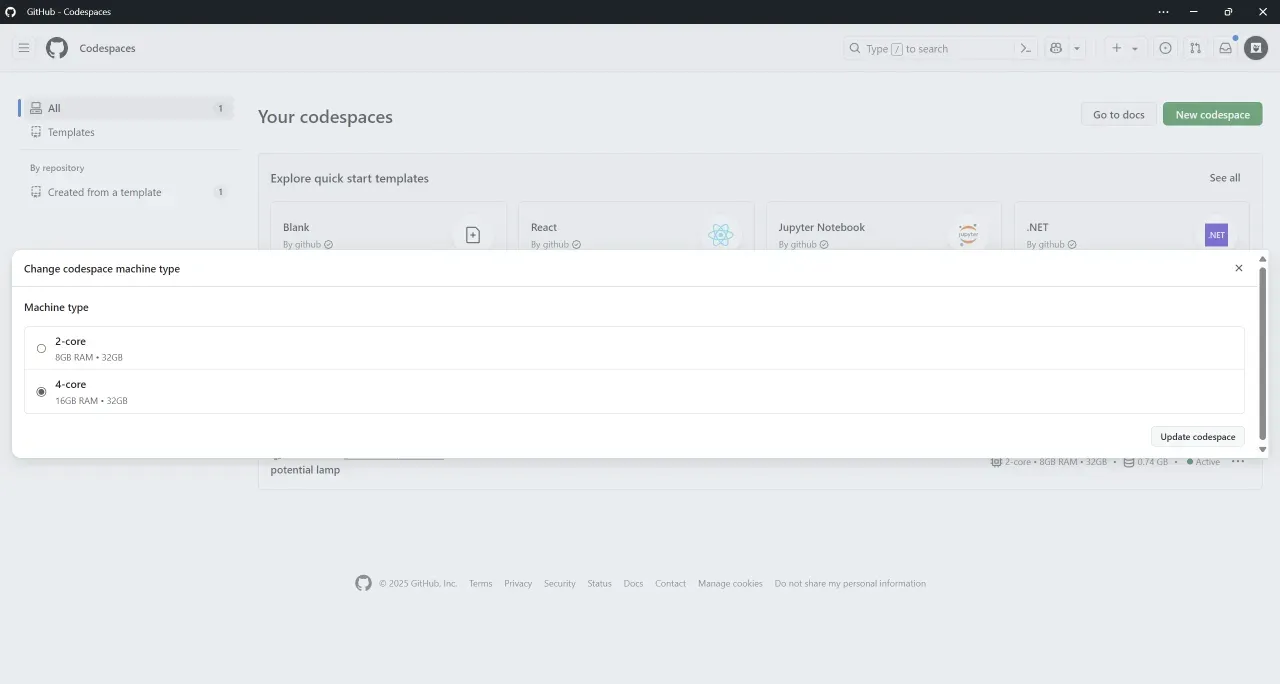The image size is (1280, 684).
Task: Click the plus Create new icon
Action: (x=1117, y=48)
